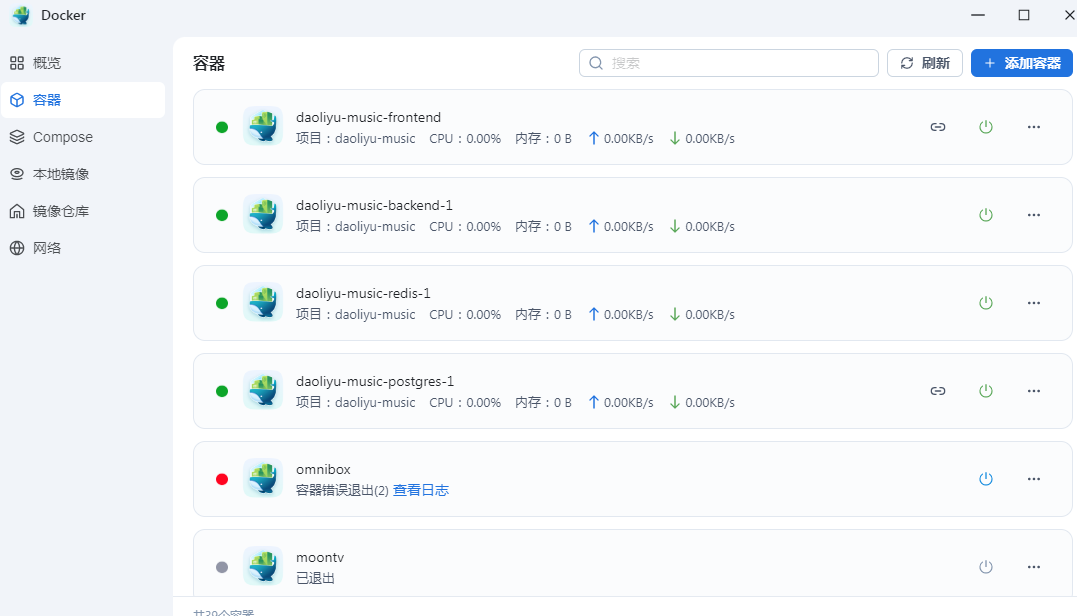Viewport: 1077px width, 616px height.
Task: Click the moontv container icon
Action: [x=263, y=566]
